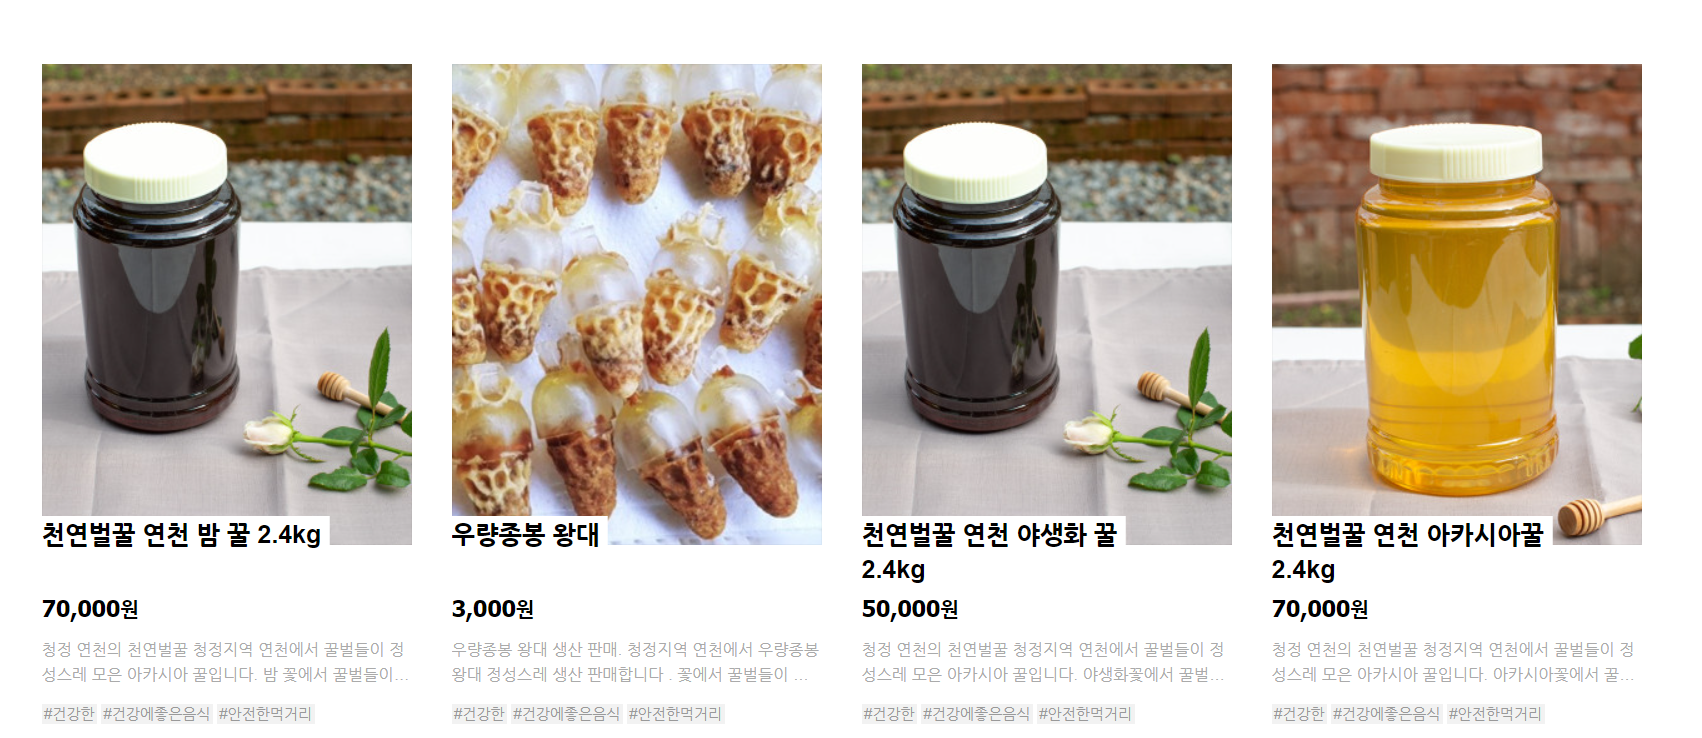The image size is (1702, 738).
Task: Click #안전한먹거리 tag under 우량종봉 왕대
Action: click(x=676, y=714)
